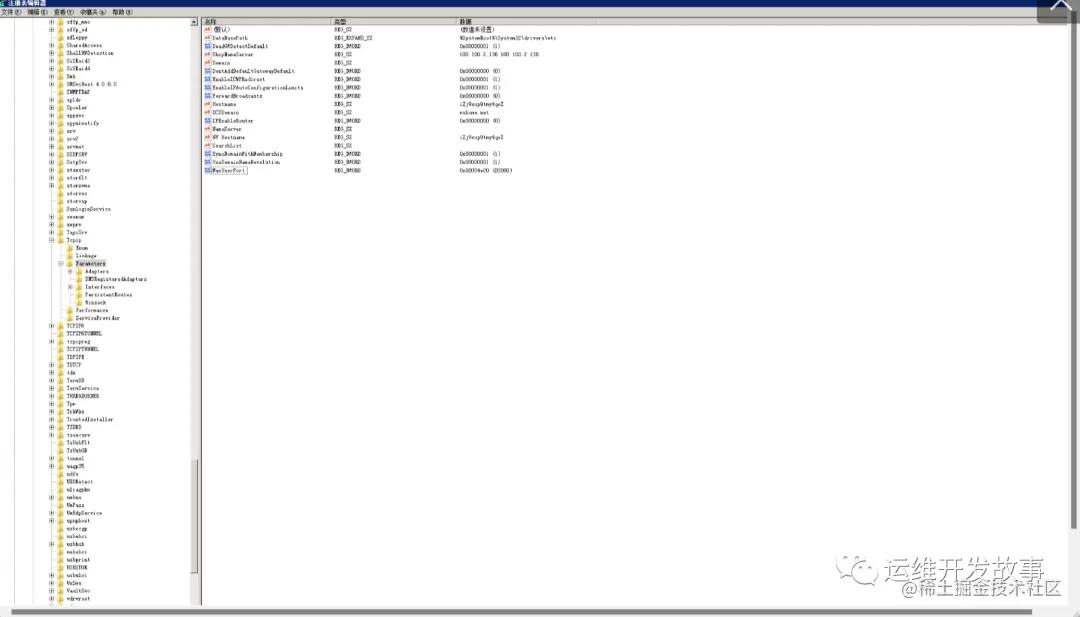Click the tree pane vertical scrollbar thumb
Screen dimensions: 1080x617
click(194, 516)
